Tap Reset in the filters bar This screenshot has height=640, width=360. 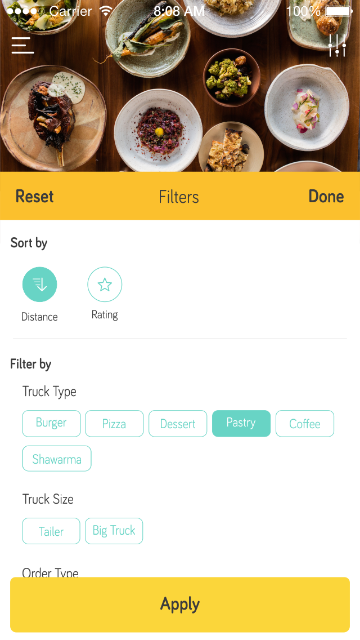(34, 196)
